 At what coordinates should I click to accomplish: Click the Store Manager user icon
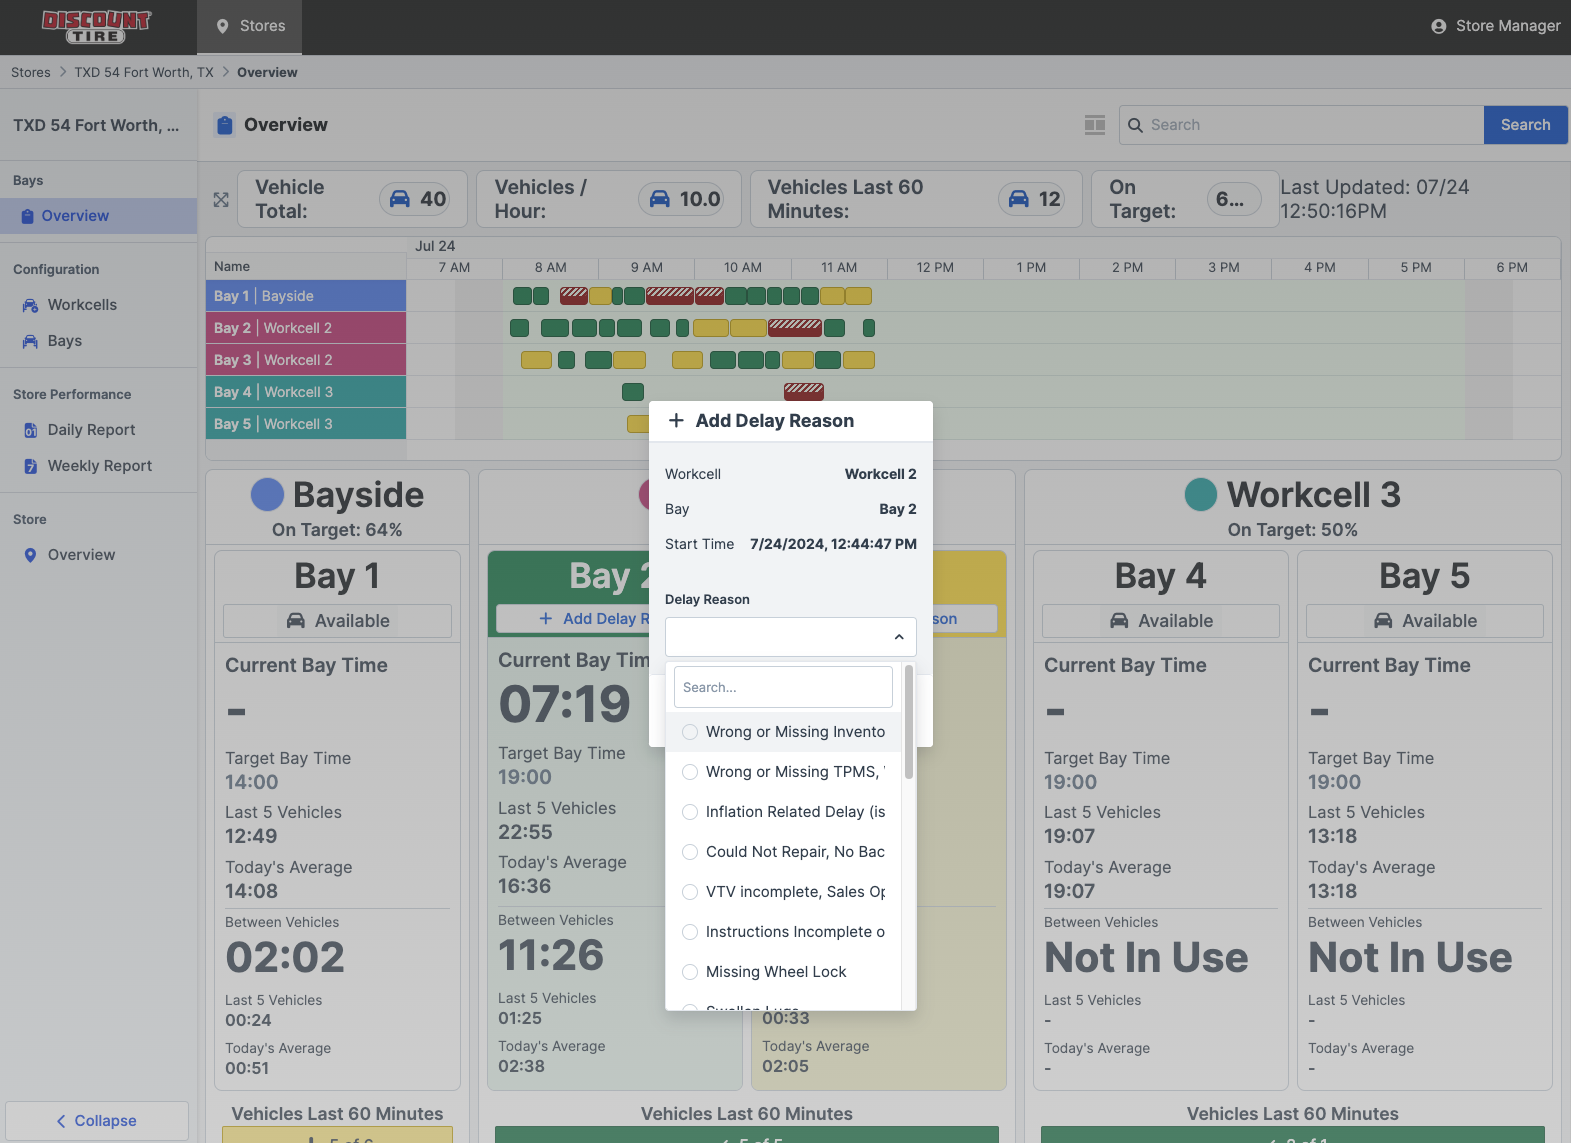[x=1438, y=27]
